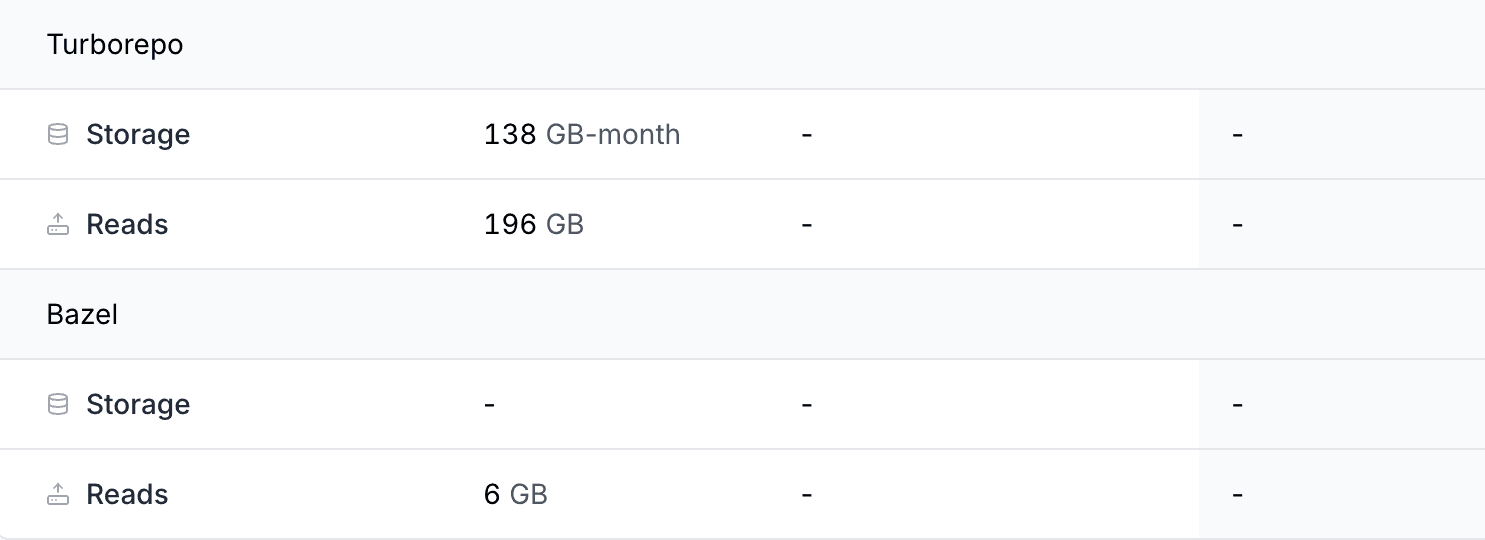
Task: Click the empty Bazel Storage usage dash
Action: [x=490, y=405]
